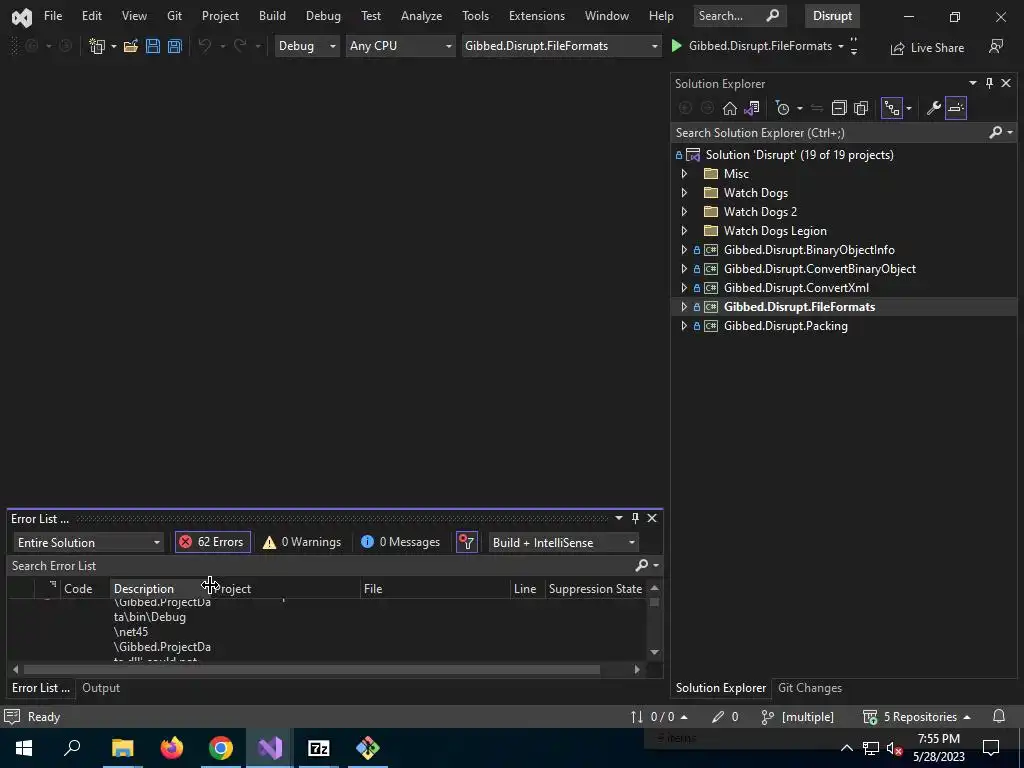Pin the Solution Explorer panel
This screenshot has height=768, width=1024.
989,83
